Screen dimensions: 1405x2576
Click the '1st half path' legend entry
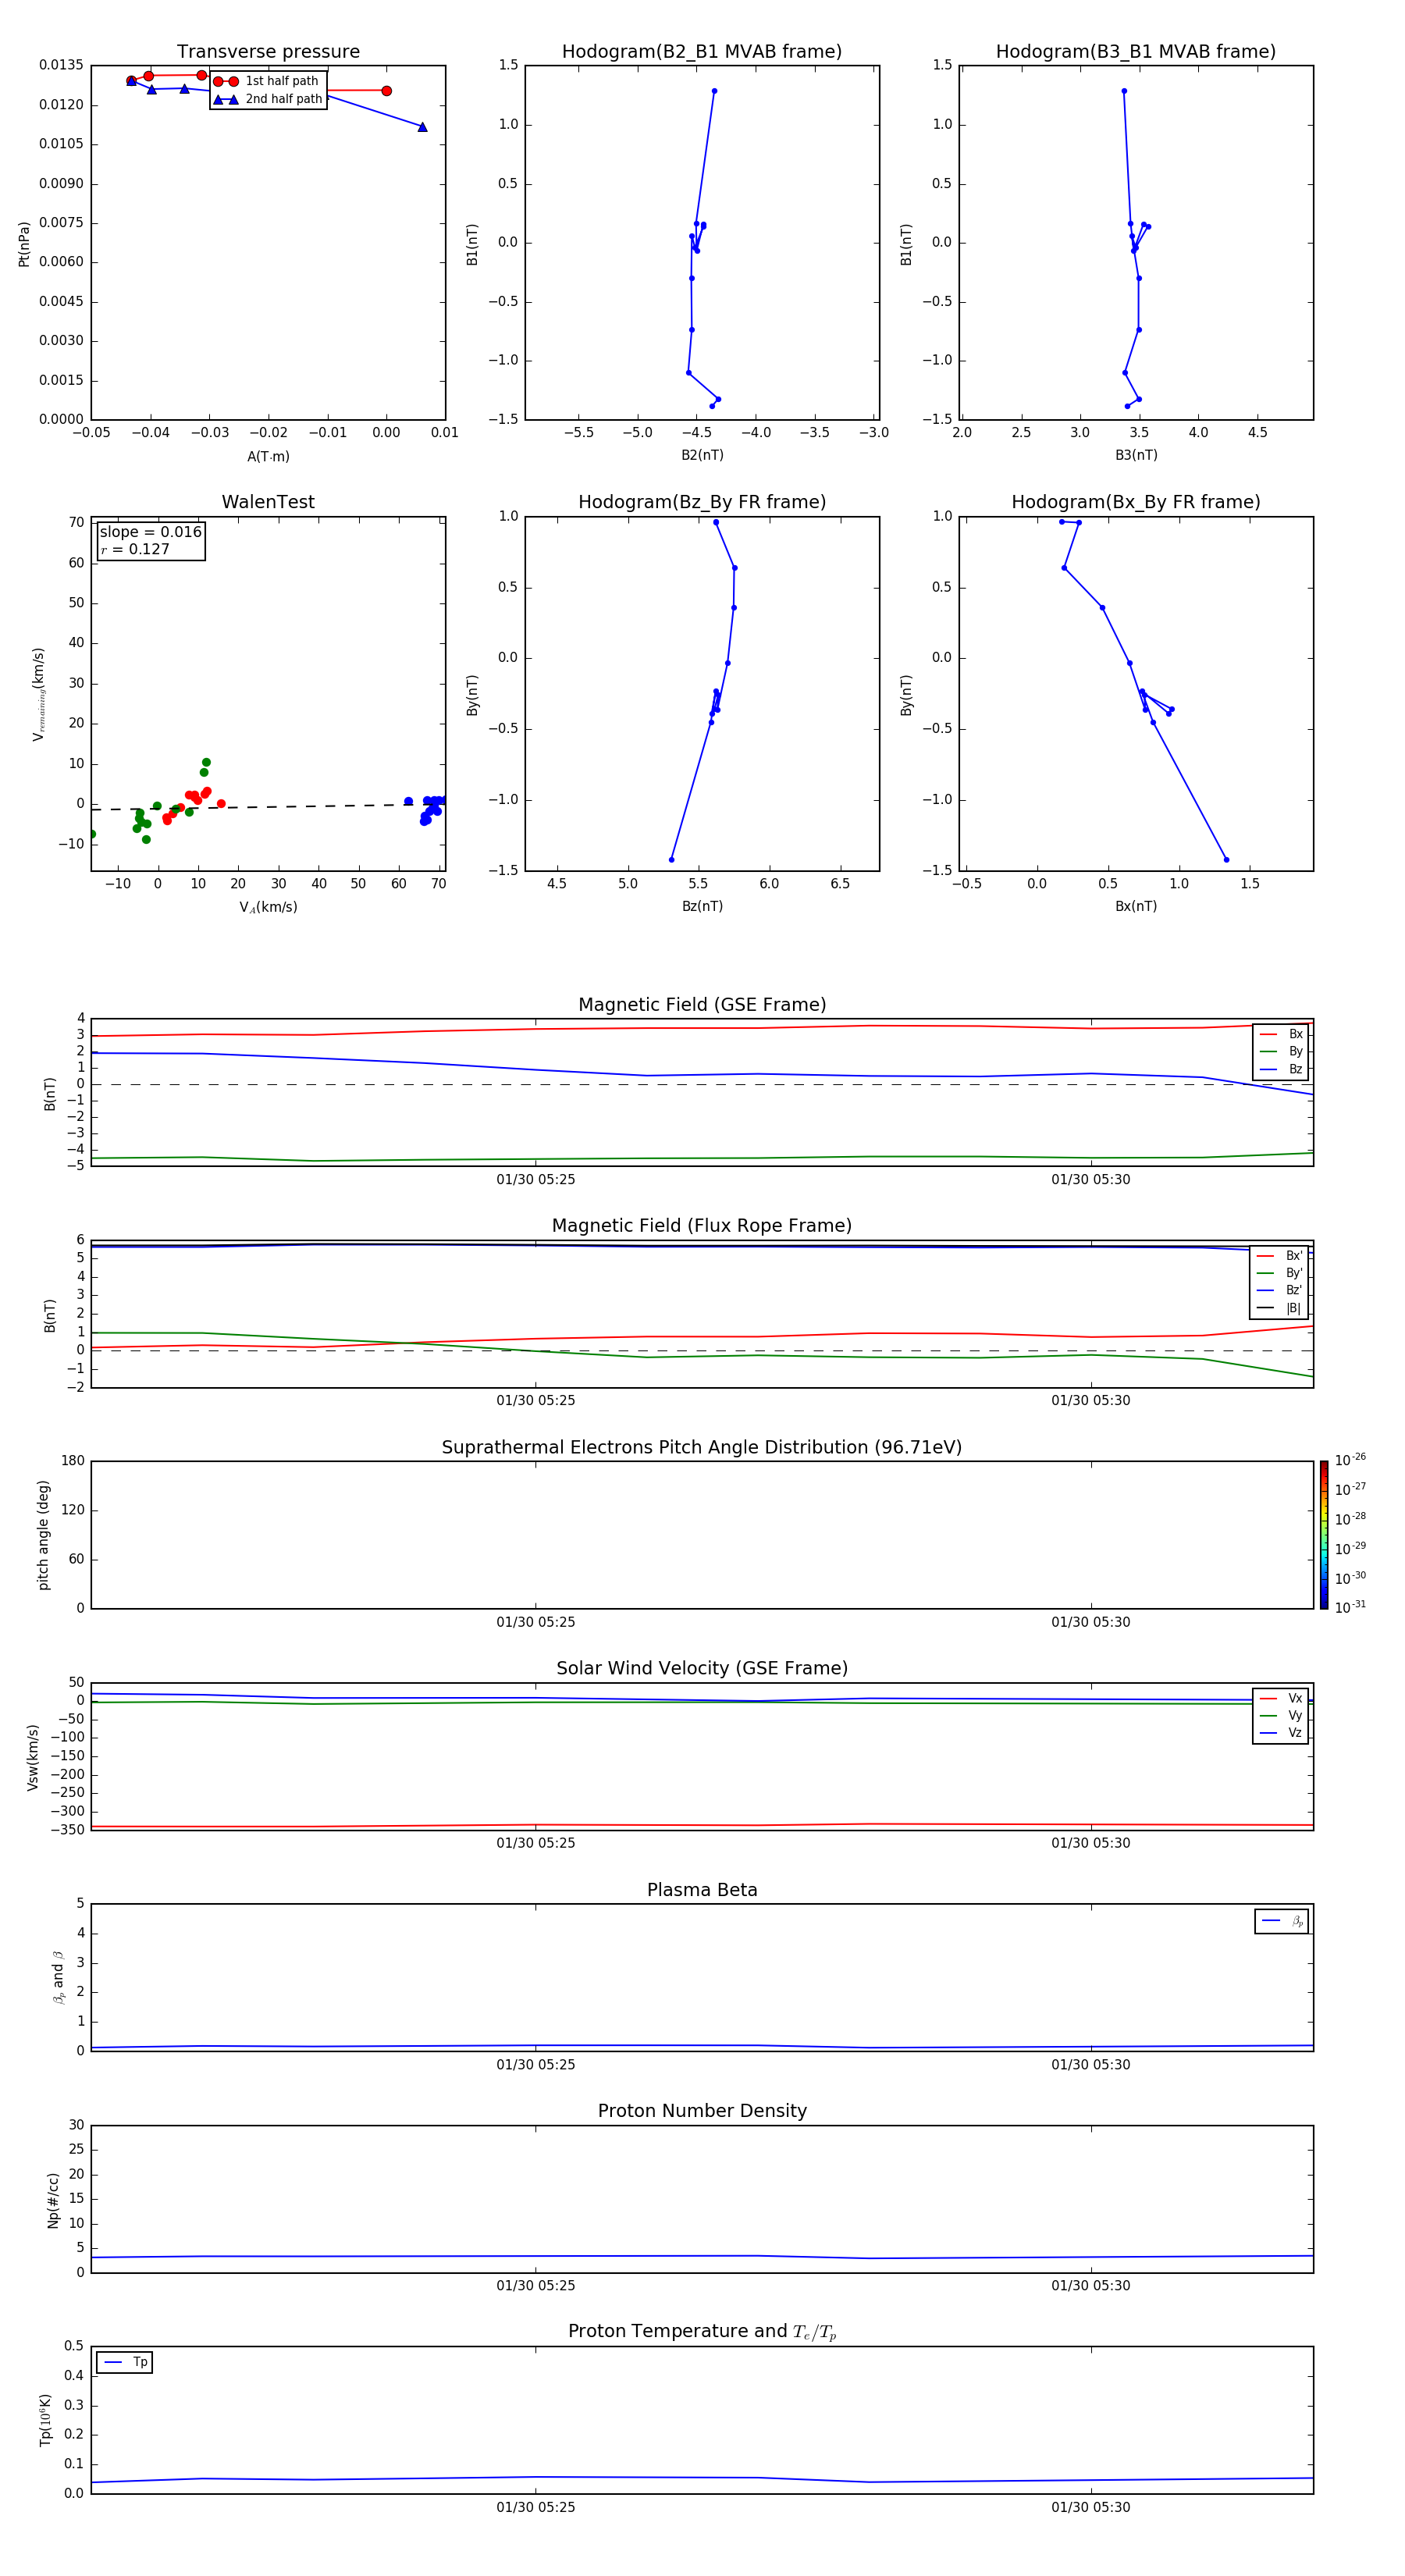click(266, 81)
